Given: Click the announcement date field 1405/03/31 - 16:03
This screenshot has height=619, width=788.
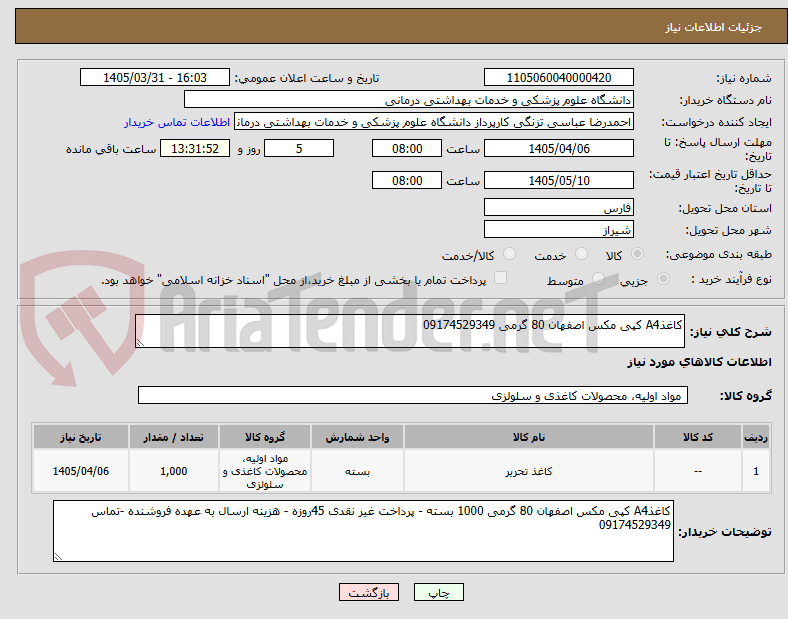Looking at the screenshot, I should (x=155, y=77).
